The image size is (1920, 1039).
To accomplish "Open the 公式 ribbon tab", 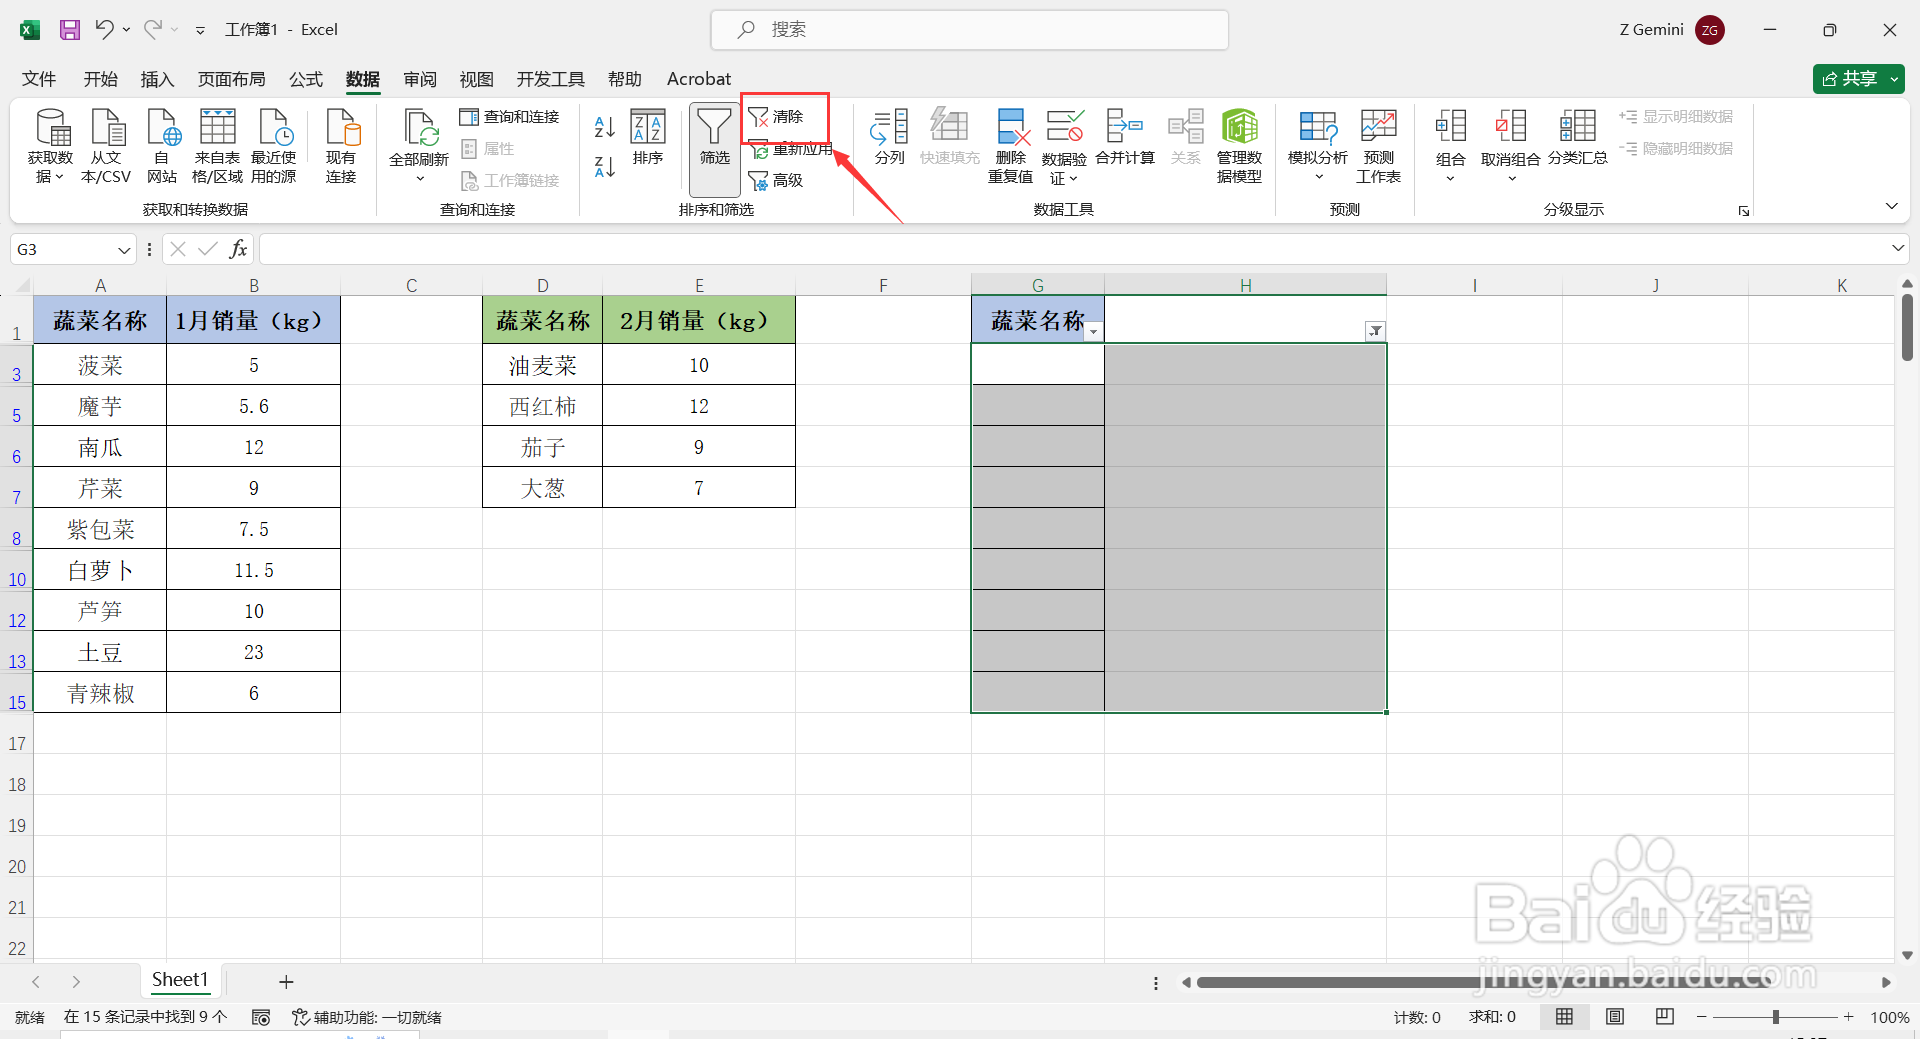I will point(306,79).
